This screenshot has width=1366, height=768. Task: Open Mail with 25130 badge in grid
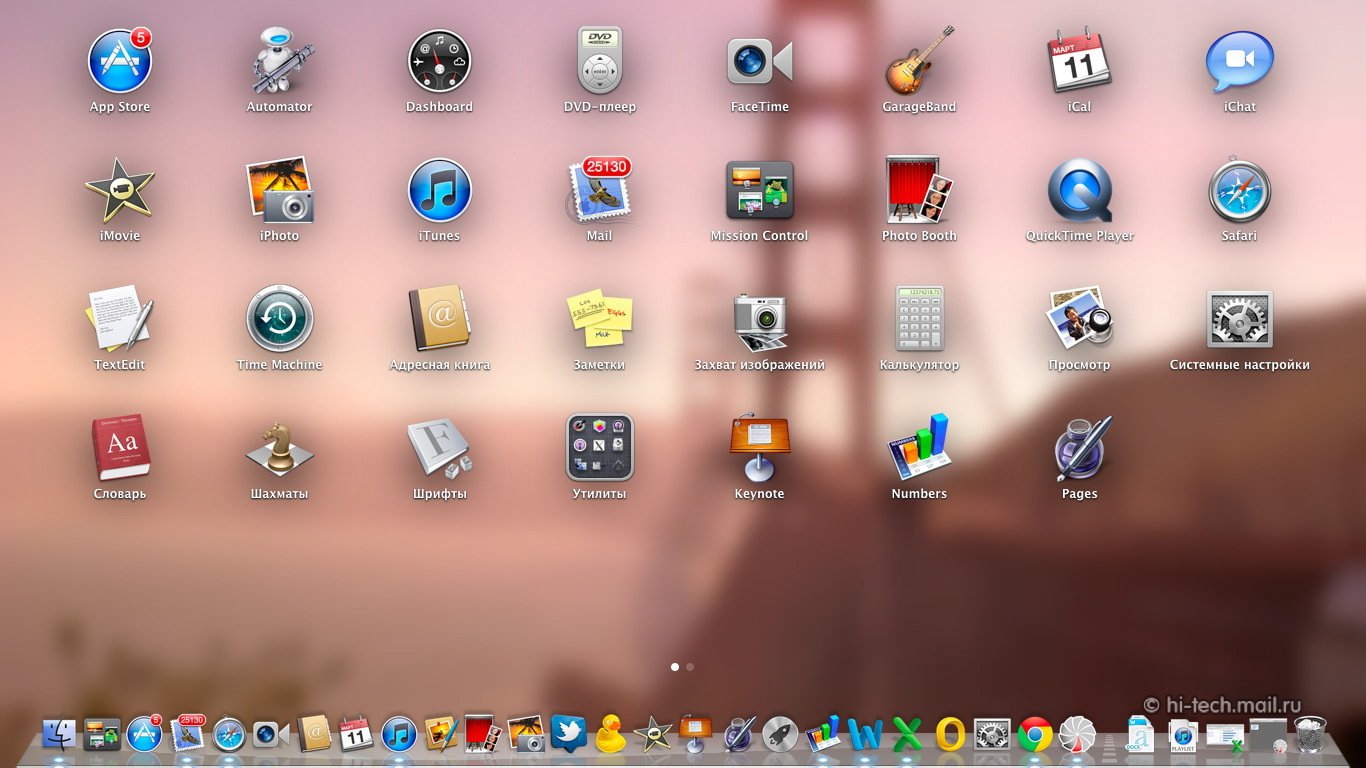[599, 190]
